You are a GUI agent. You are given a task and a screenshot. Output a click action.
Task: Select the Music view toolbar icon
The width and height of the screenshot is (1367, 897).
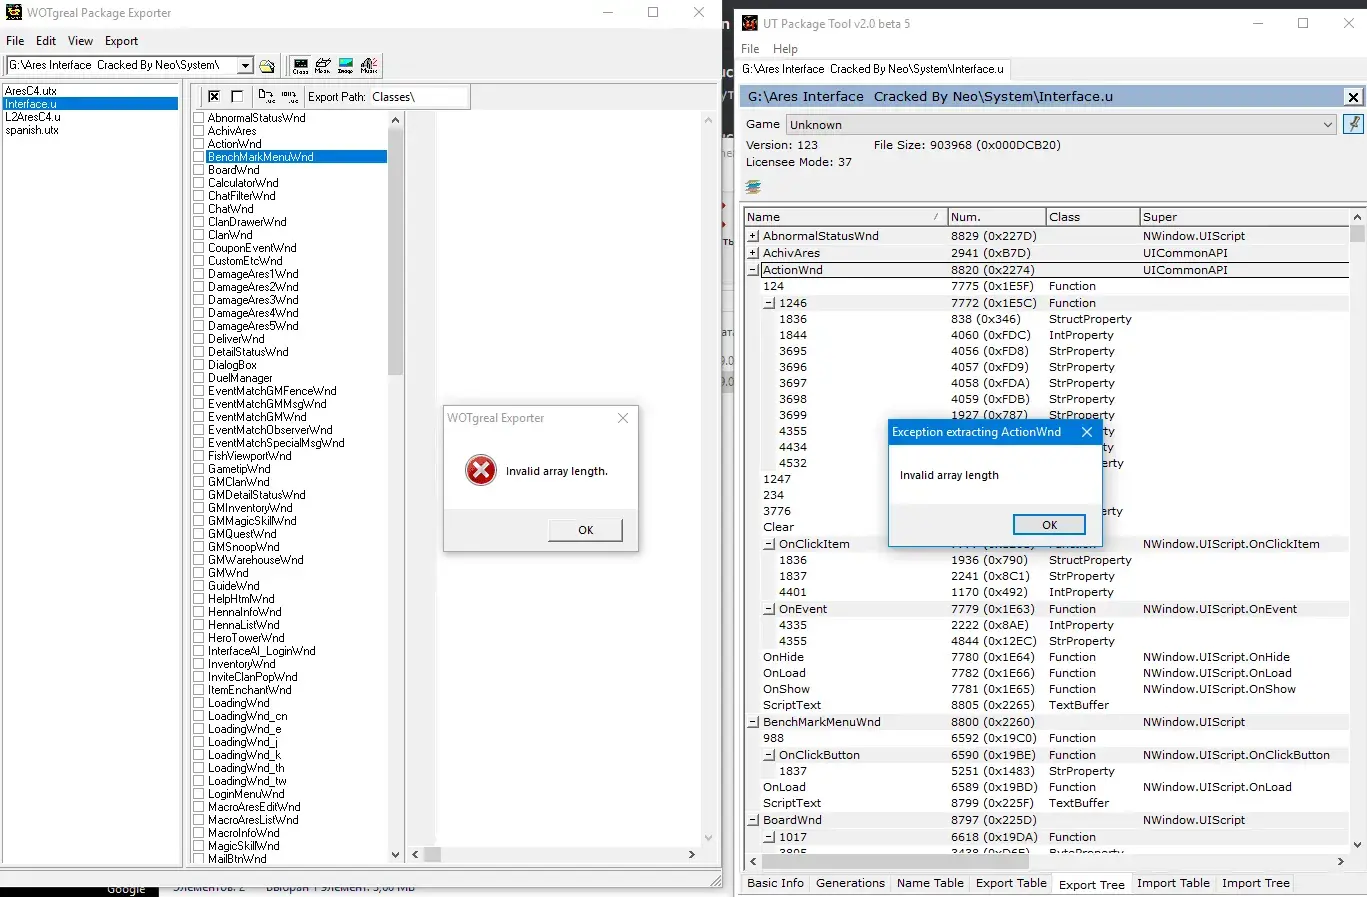click(369, 66)
